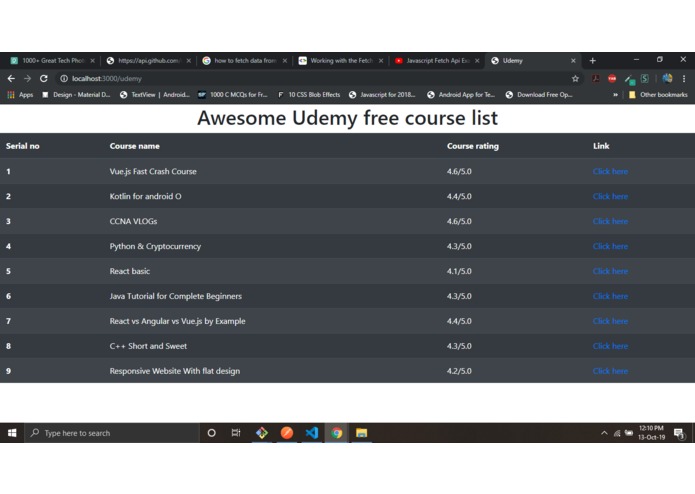Screen dimensions: 695x494
Task: Open the Android App for Te... bookmark
Action: [x=461, y=95]
